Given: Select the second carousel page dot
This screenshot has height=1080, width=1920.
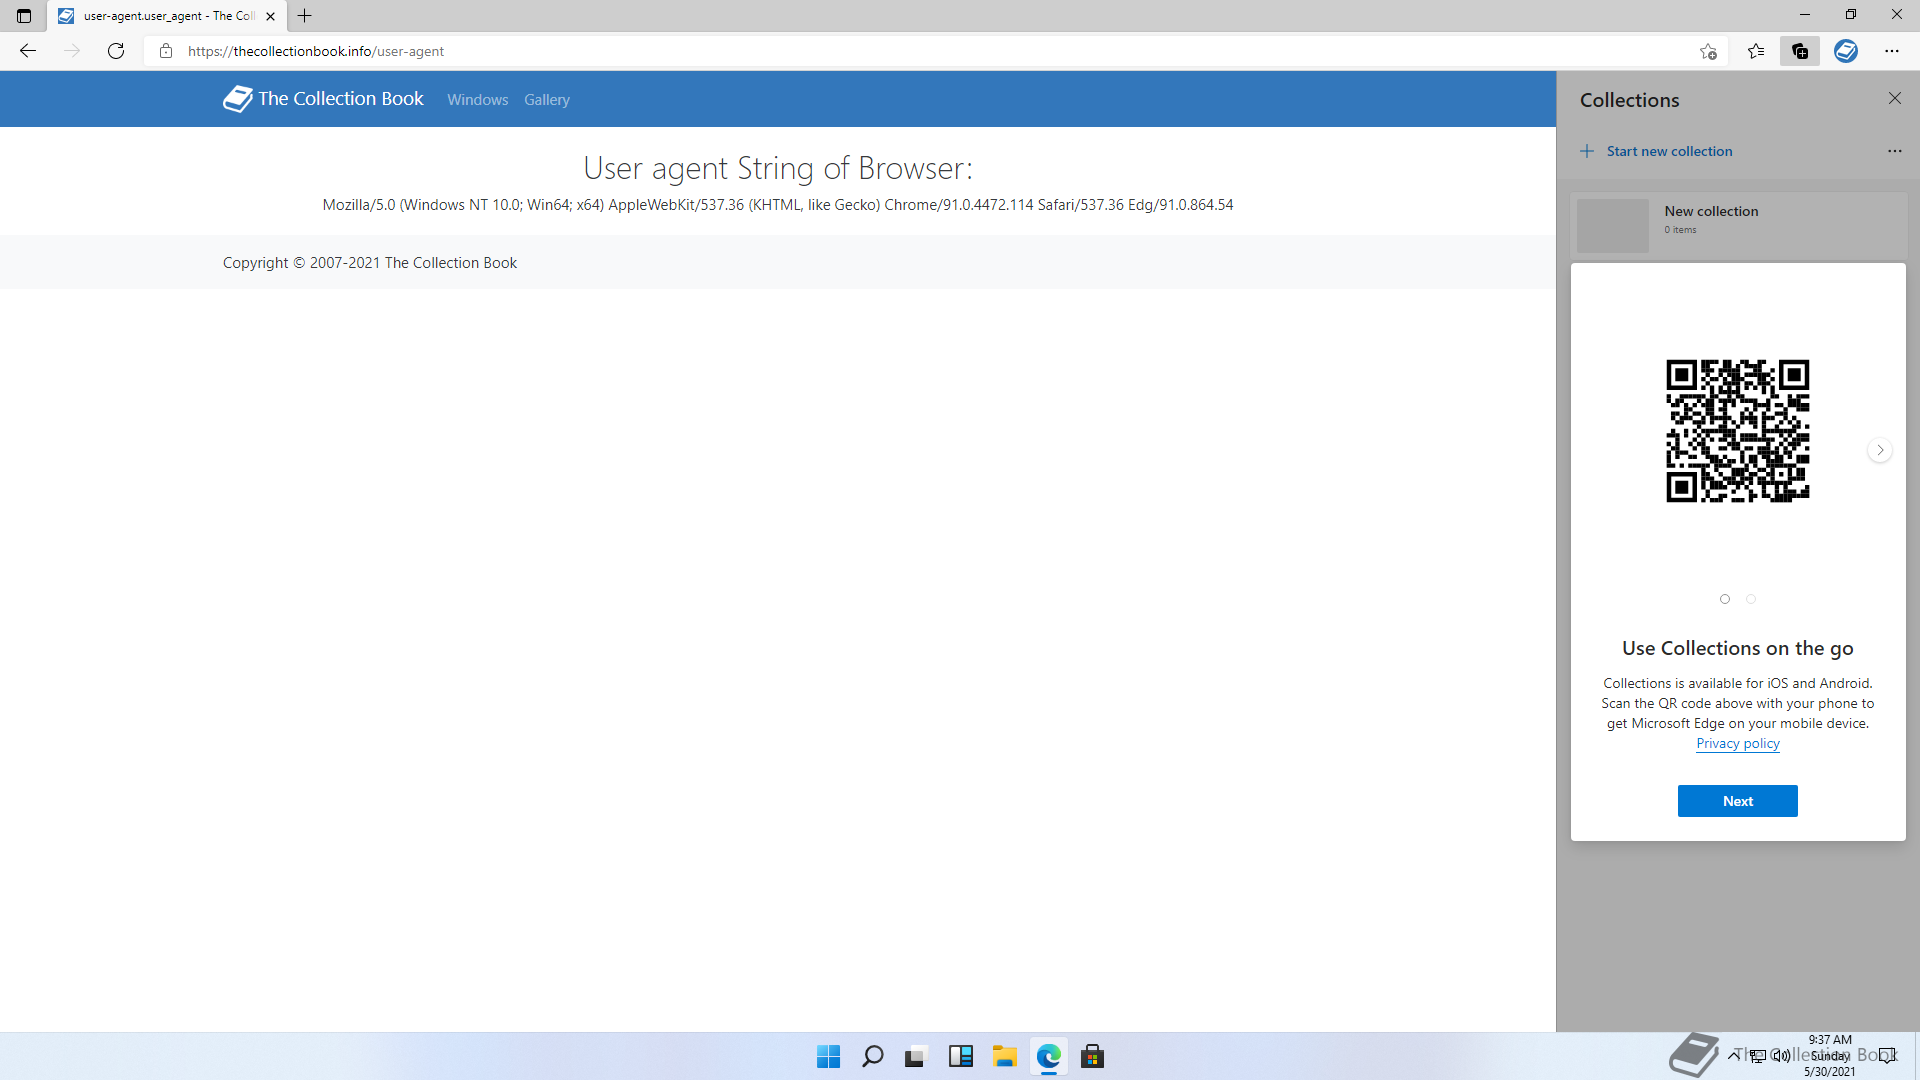Looking at the screenshot, I should tap(1751, 599).
